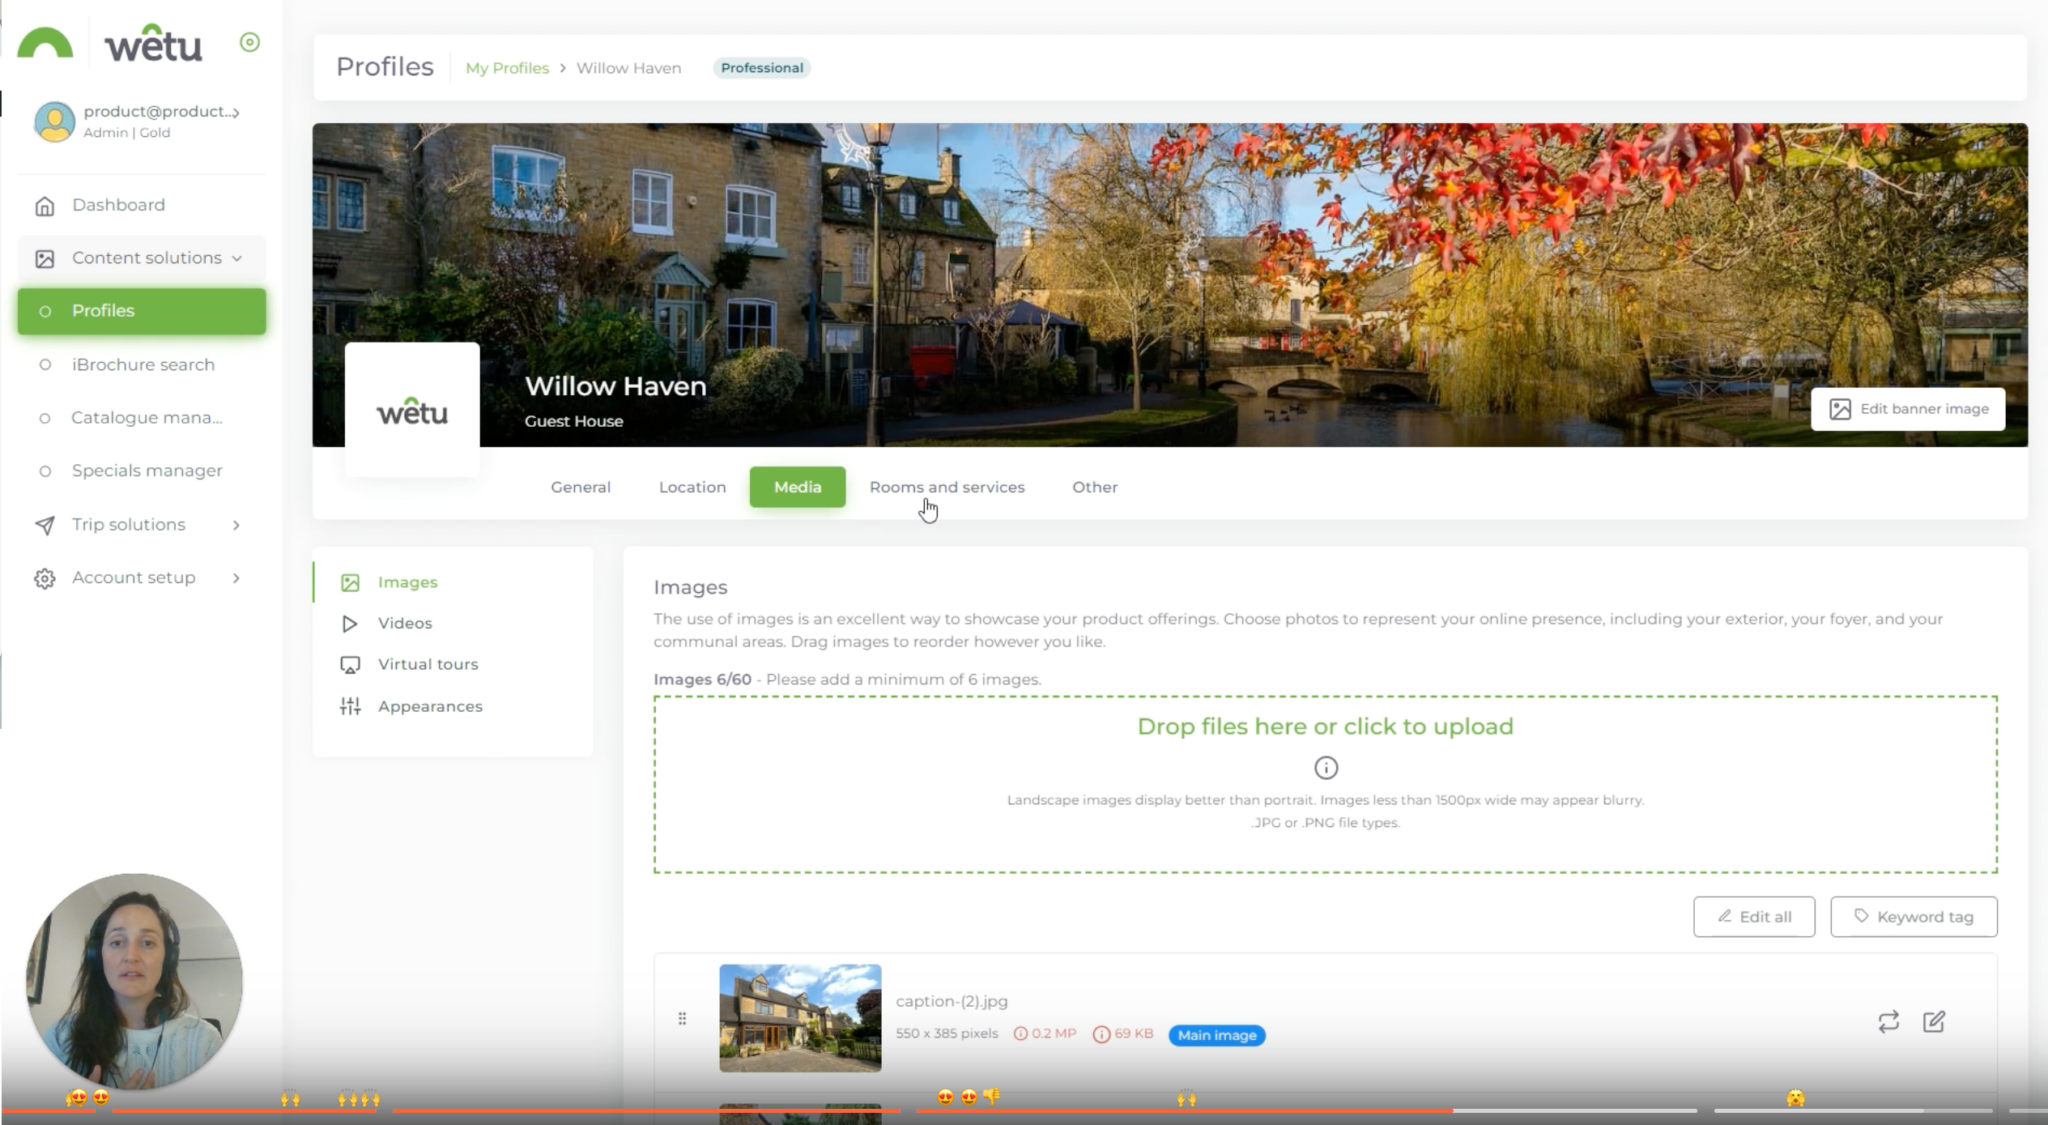Click the Edit banner image button
The image size is (2048, 1125).
1907,409
